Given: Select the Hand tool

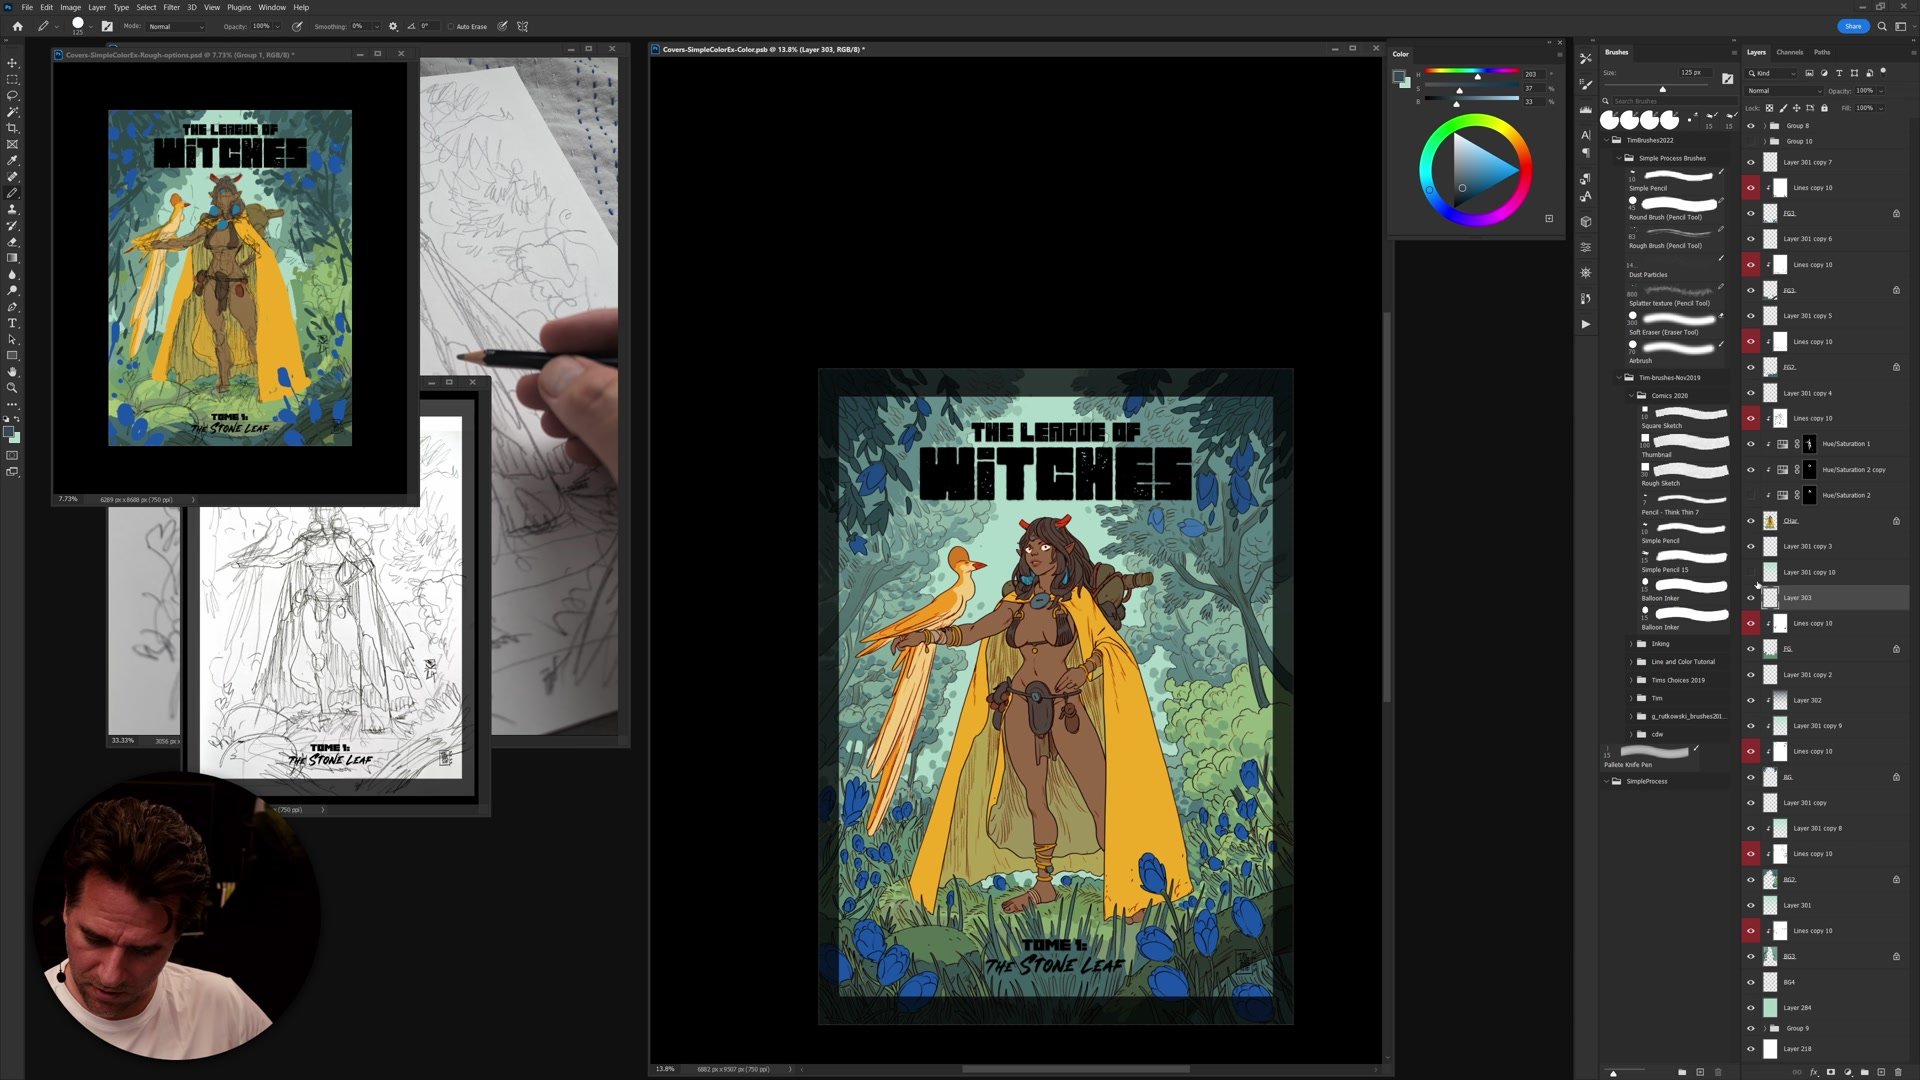Looking at the screenshot, I should [12, 371].
